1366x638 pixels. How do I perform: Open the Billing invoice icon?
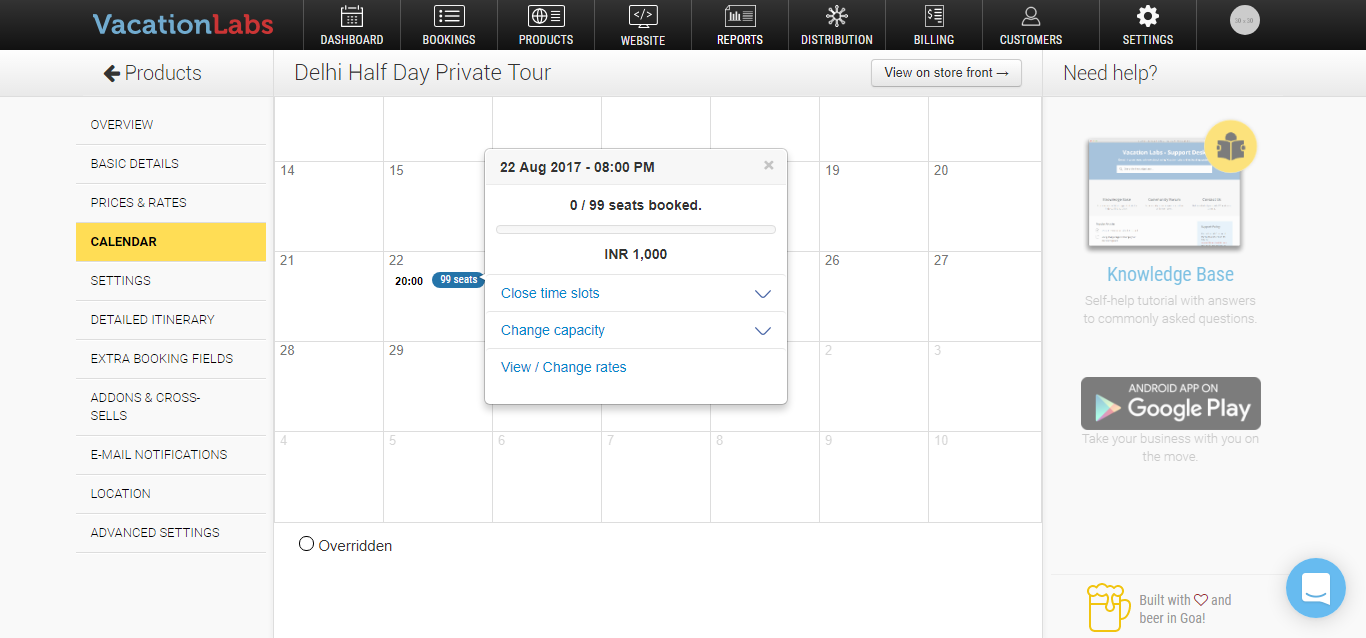click(934, 16)
